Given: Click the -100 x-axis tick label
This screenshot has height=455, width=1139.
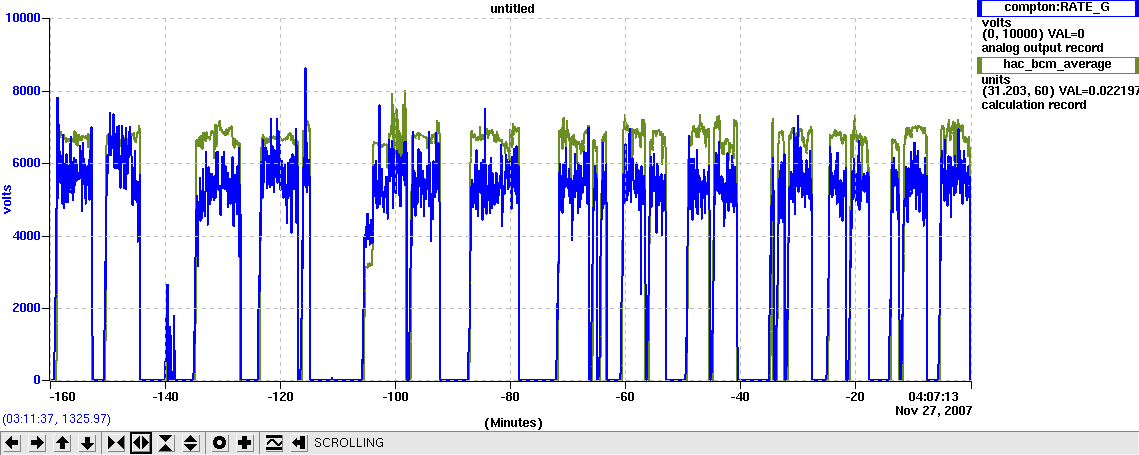Looking at the screenshot, I should click(x=395, y=397).
